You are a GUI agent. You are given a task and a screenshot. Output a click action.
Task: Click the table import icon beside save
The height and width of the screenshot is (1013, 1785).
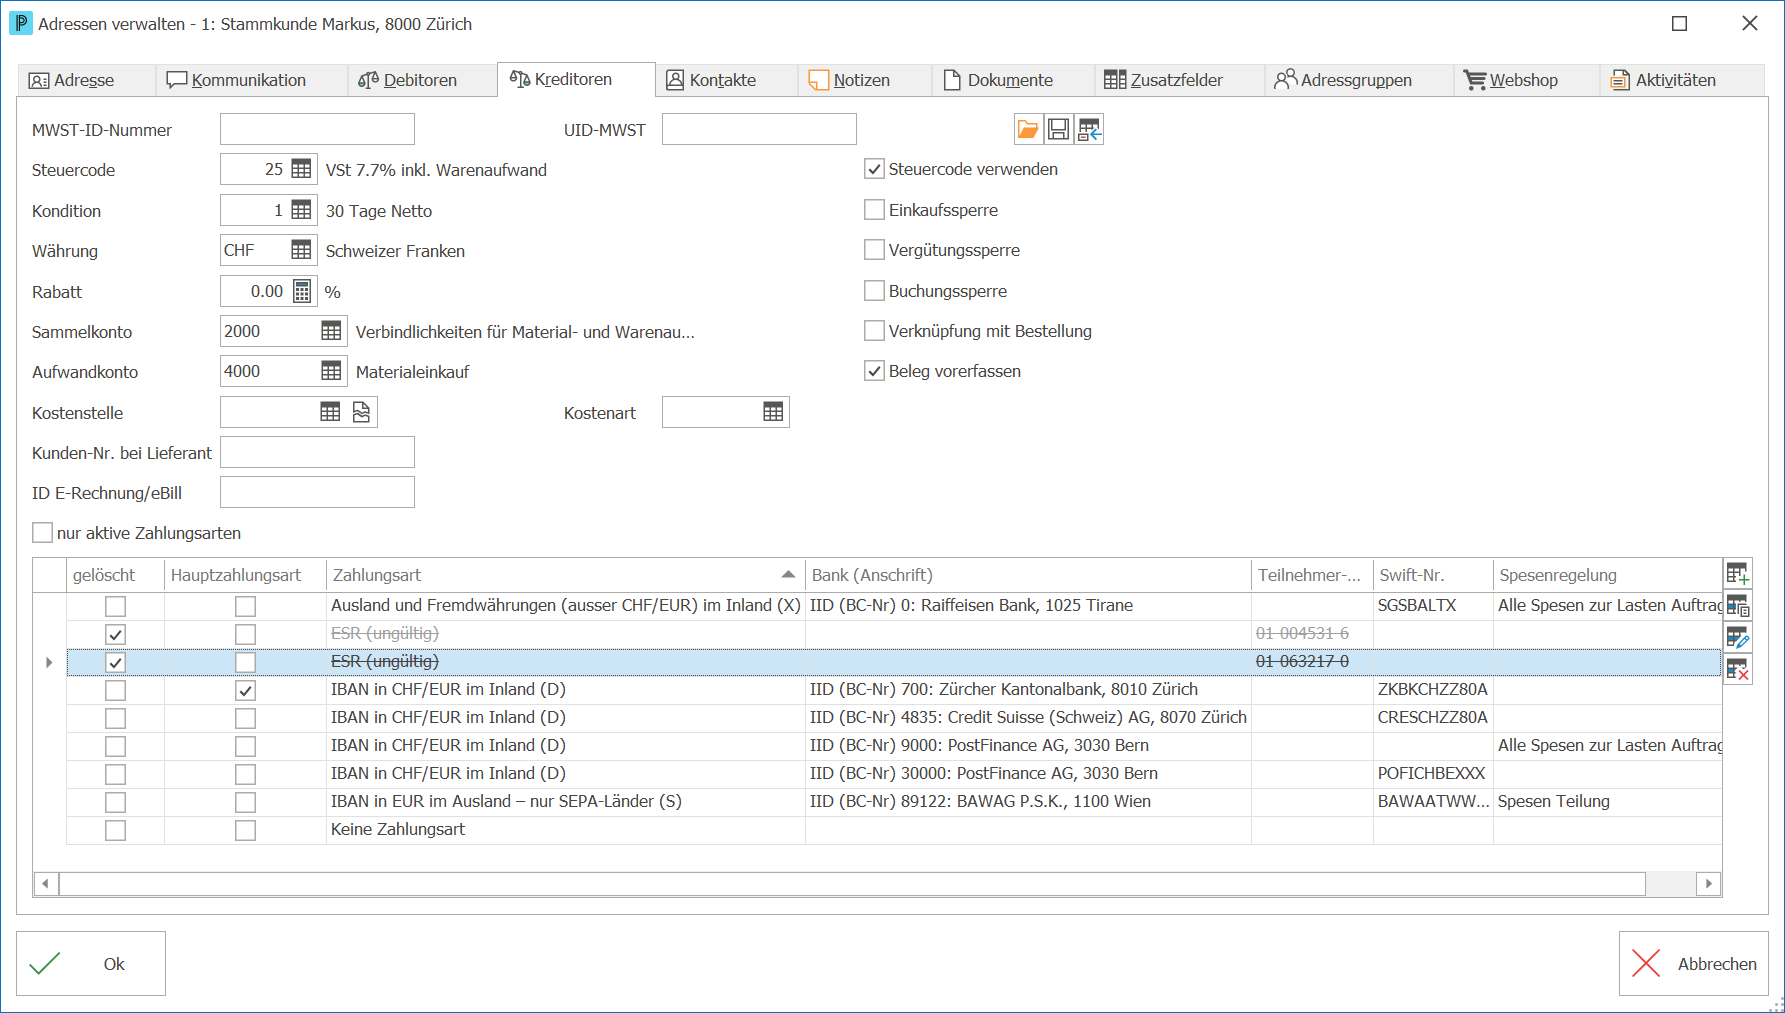[1089, 129]
